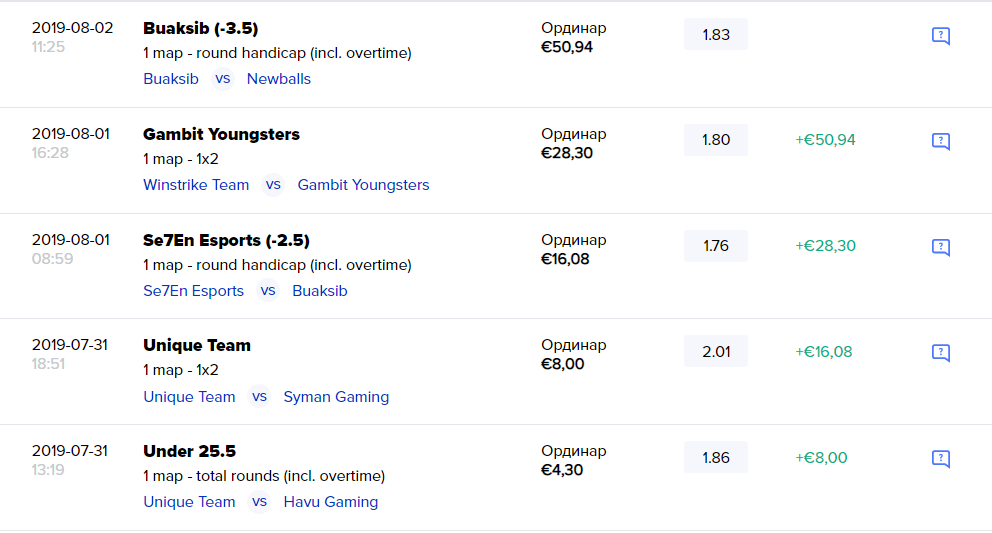Click the 1.76 odds box
Image resolution: width=992 pixels, height=533 pixels.
tap(716, 246)
